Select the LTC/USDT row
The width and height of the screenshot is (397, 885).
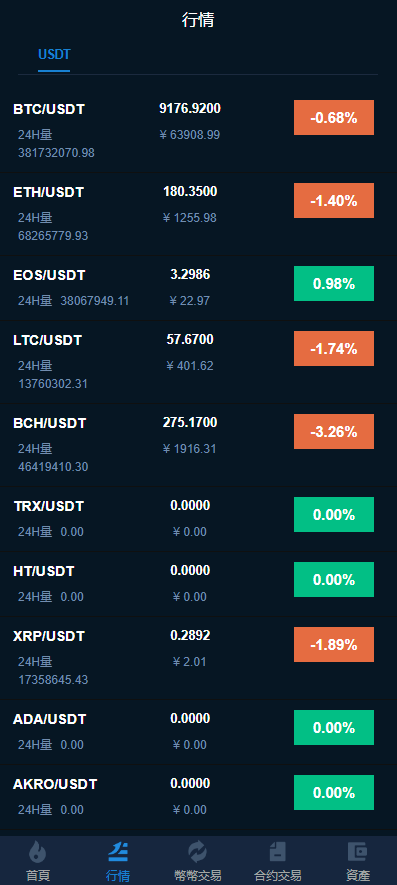pos(198,362)
